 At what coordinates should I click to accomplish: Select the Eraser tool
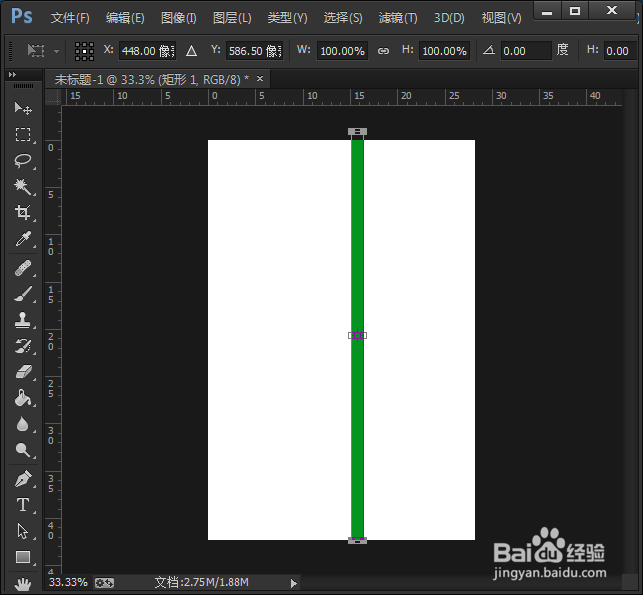point(23,372)
